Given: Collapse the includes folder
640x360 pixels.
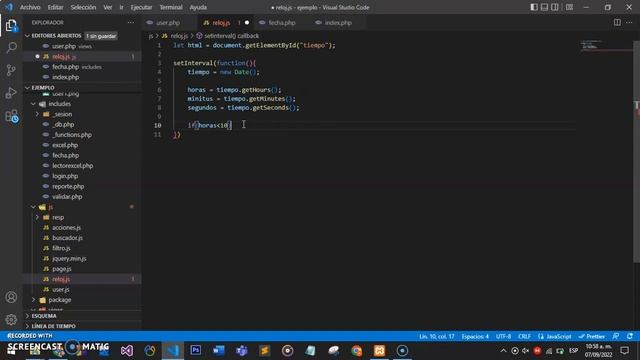Looking at the screenshot, I should pyautogui.click(x=34, y=104).
